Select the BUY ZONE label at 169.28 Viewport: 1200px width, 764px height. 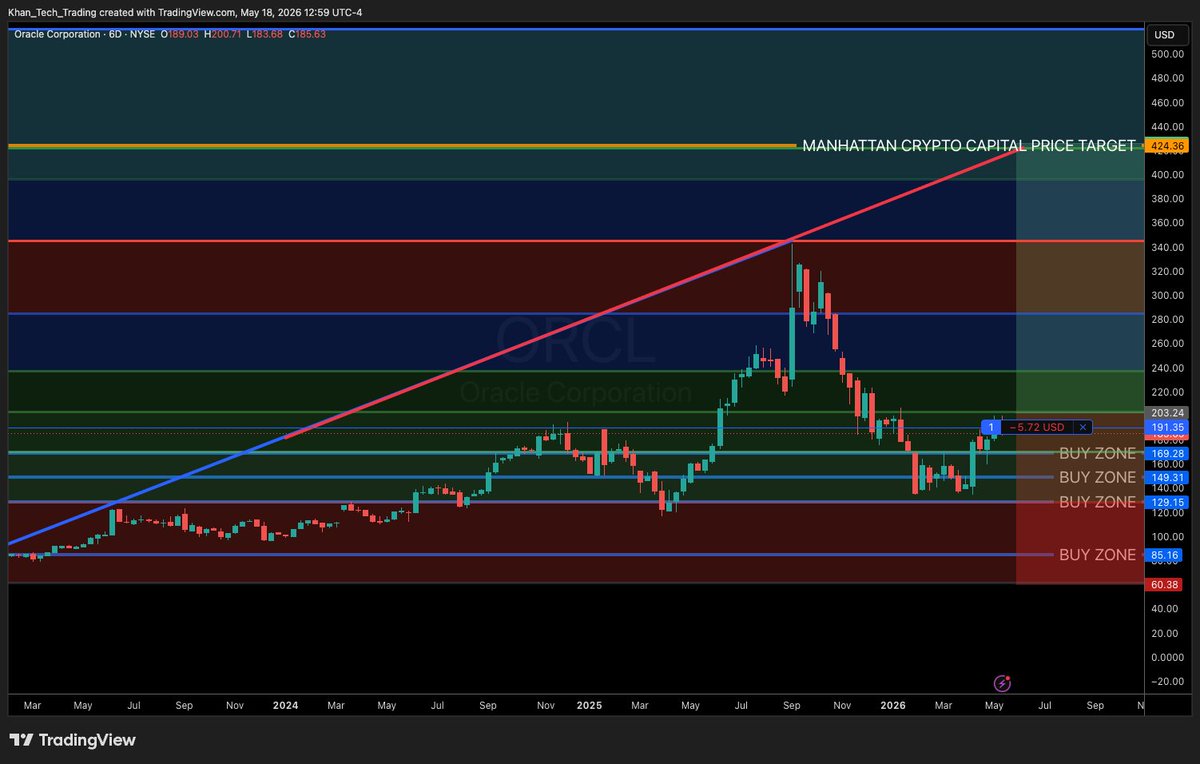point(1097,453)
